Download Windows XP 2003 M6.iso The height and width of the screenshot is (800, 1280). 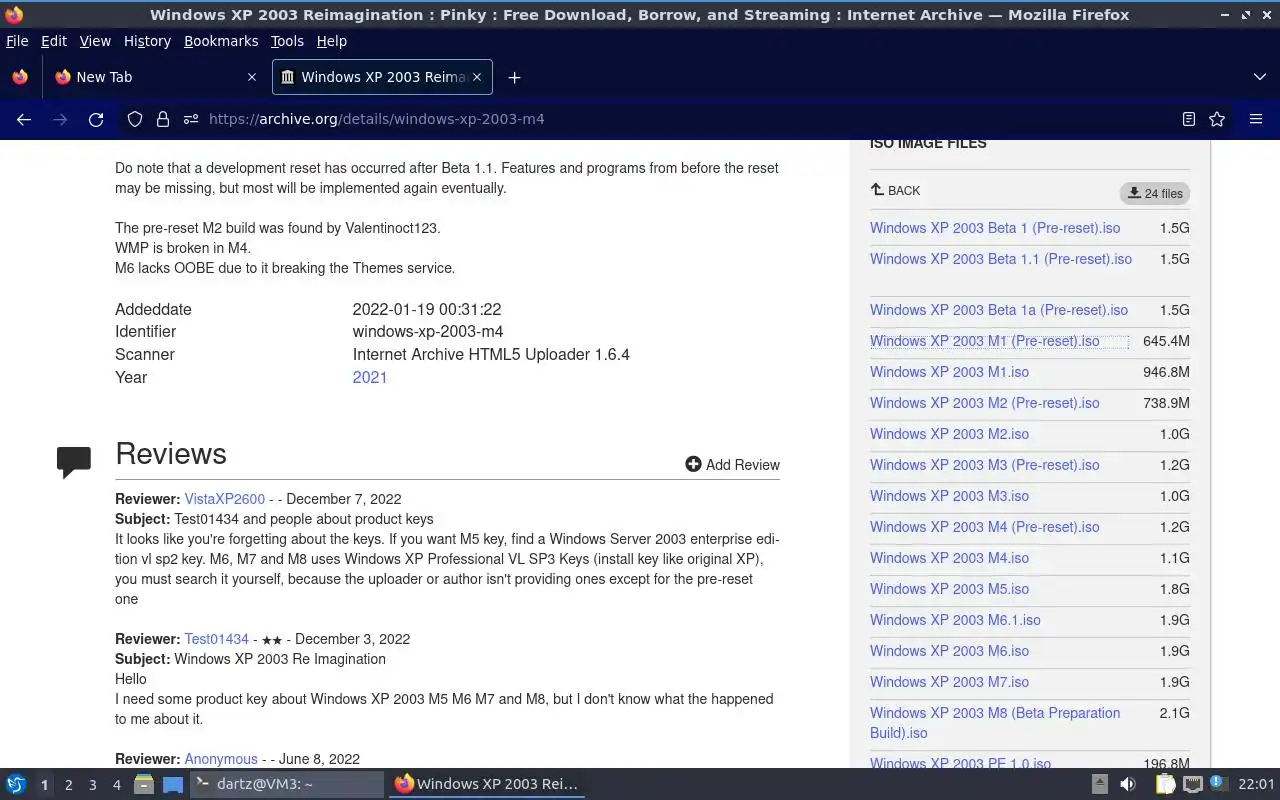(949, 651)
